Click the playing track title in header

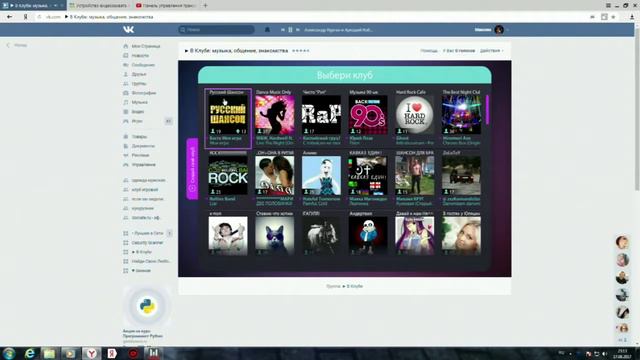tap(338, 30)
